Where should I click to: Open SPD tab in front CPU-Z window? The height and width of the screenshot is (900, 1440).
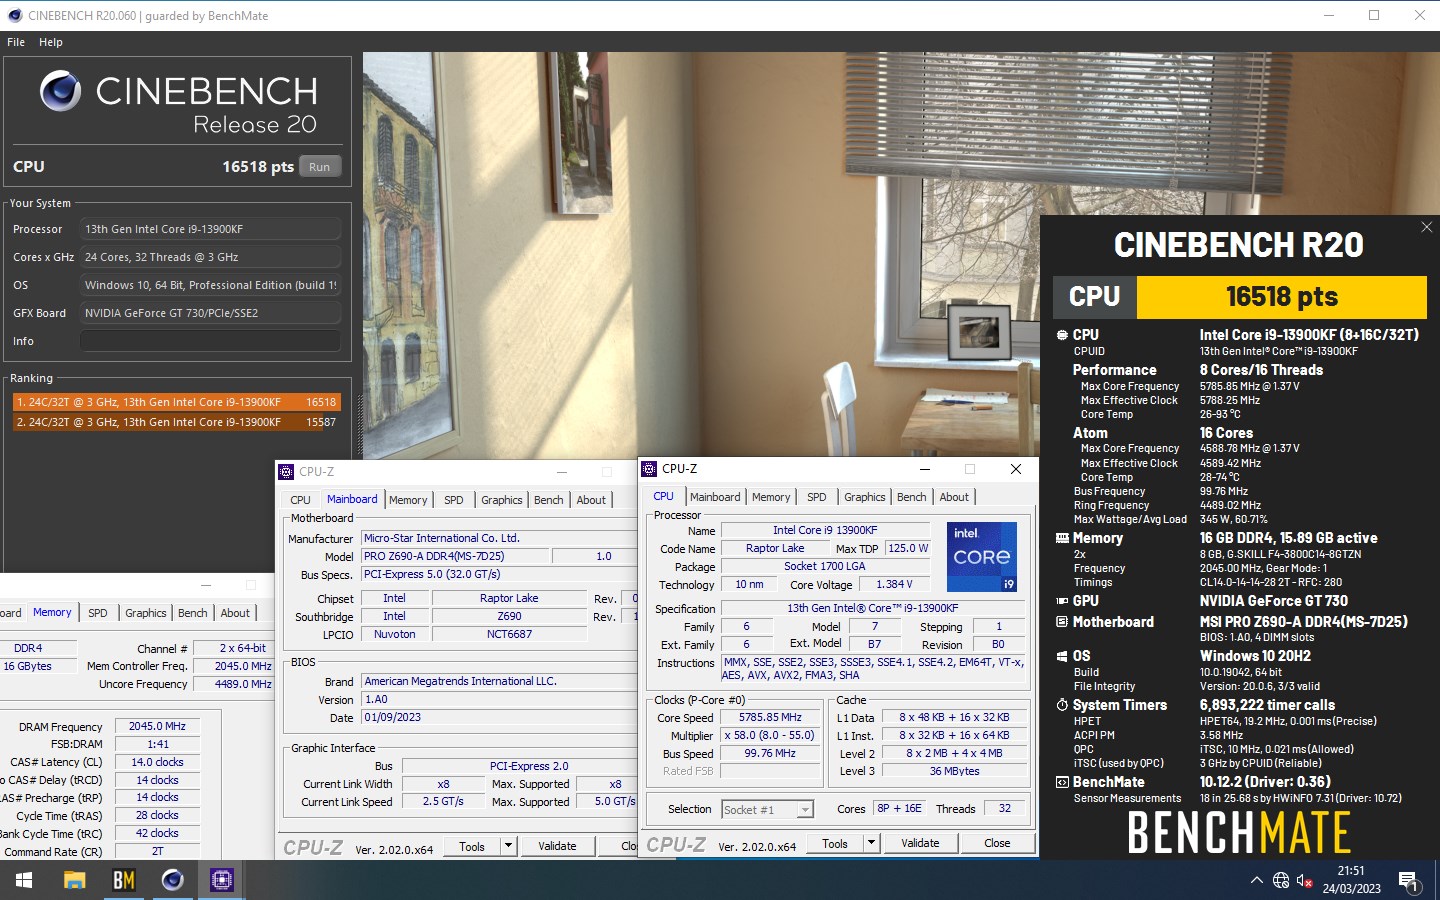(x=817, y=497)
